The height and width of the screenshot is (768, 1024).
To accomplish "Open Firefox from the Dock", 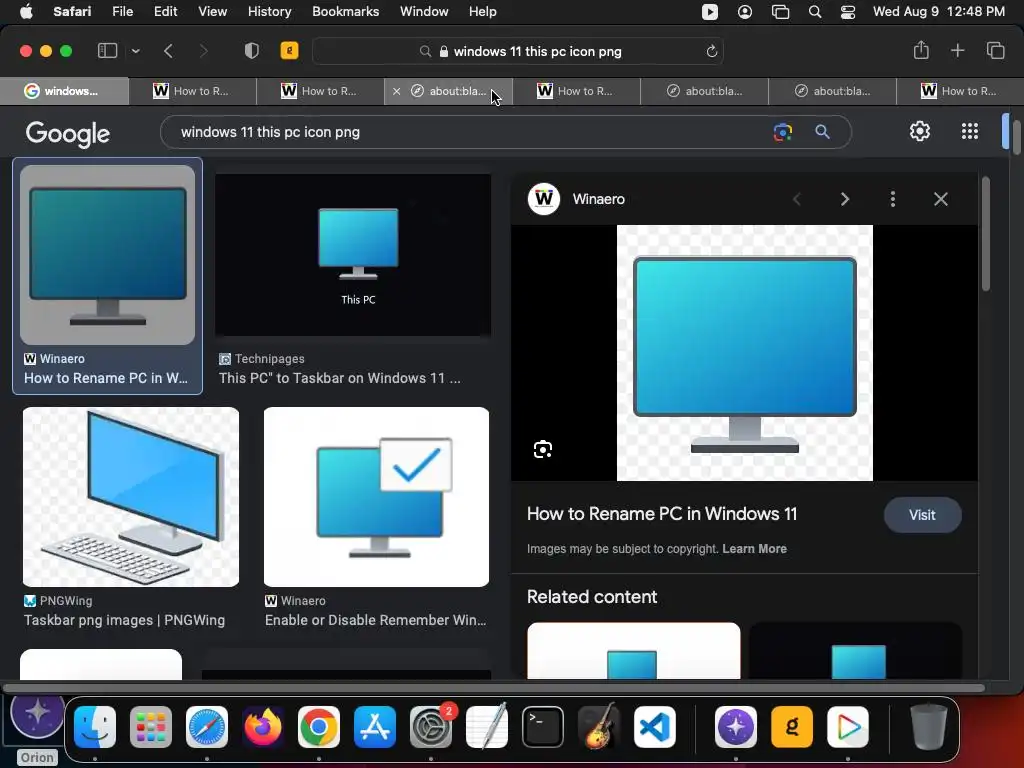I will 263,727.
